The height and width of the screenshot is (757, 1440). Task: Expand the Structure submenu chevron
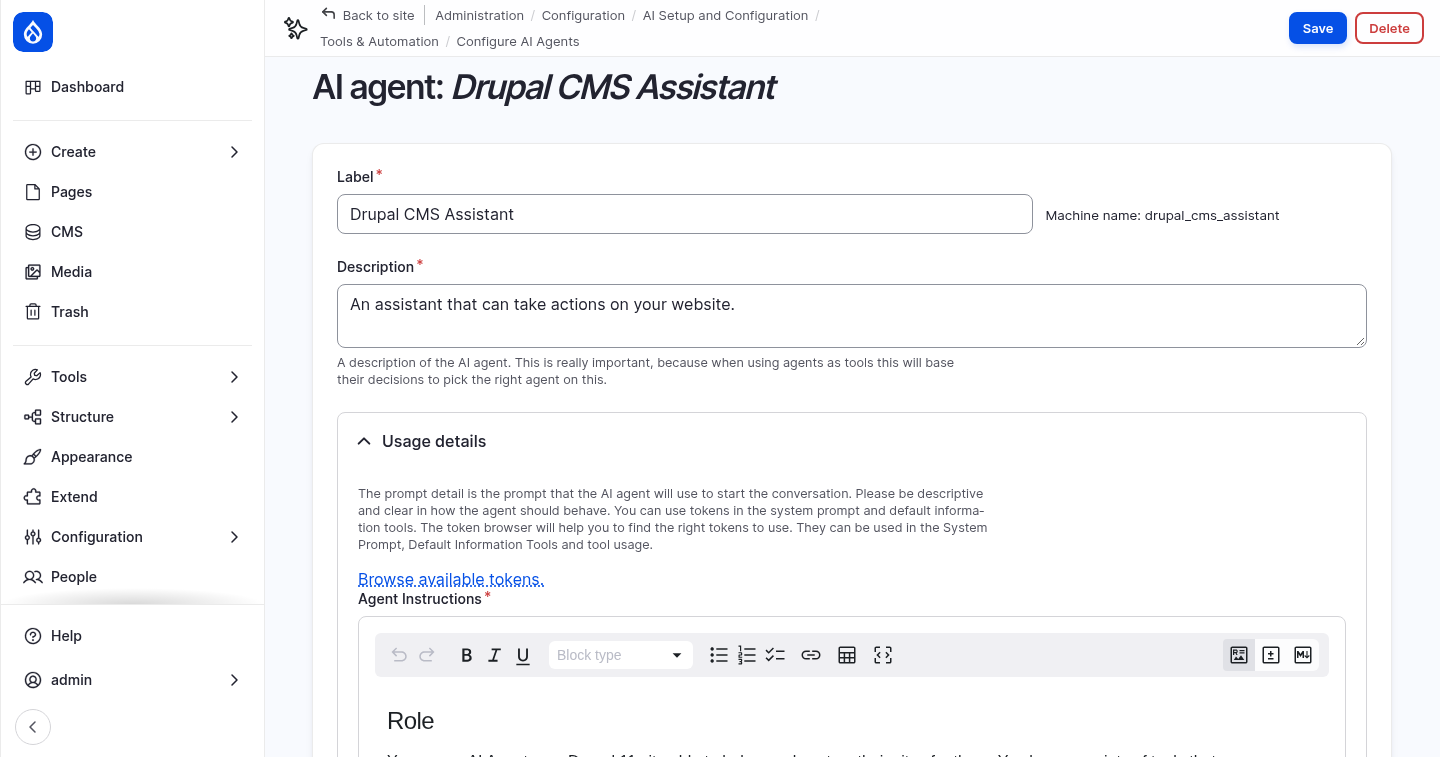point(234,417)
